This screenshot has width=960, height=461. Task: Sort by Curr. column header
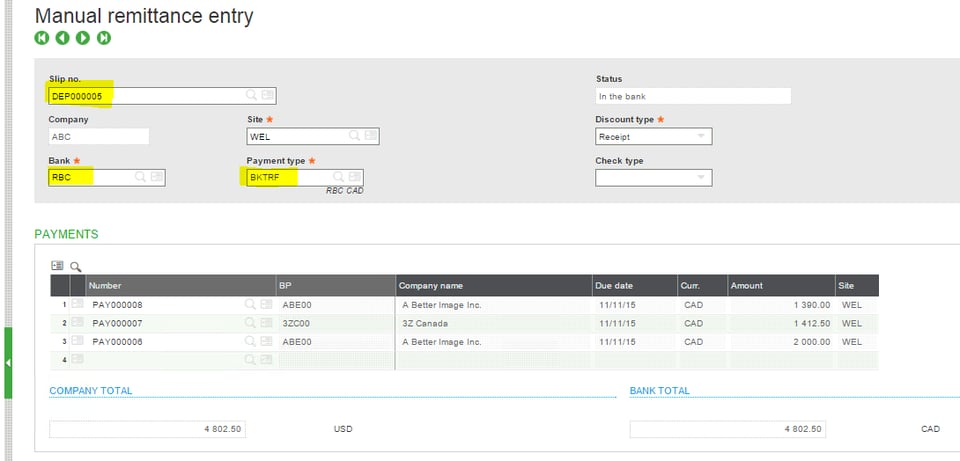point(702,285)
